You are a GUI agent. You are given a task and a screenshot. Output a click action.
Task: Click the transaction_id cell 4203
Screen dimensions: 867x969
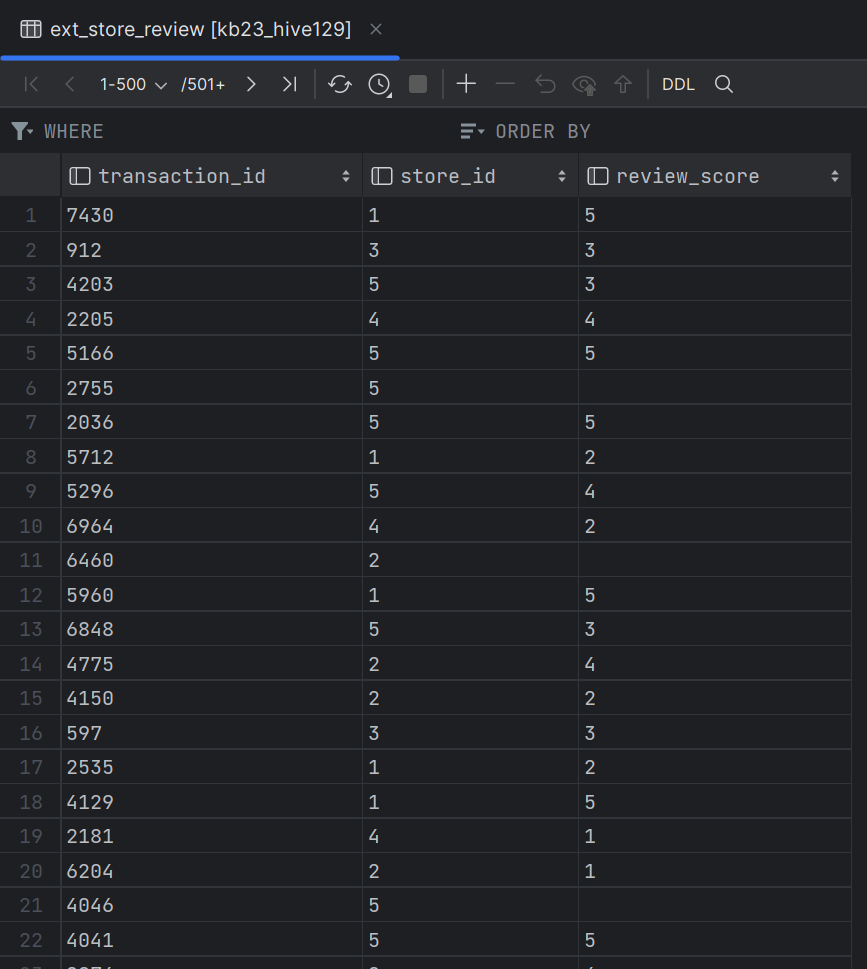click(211, 284)
